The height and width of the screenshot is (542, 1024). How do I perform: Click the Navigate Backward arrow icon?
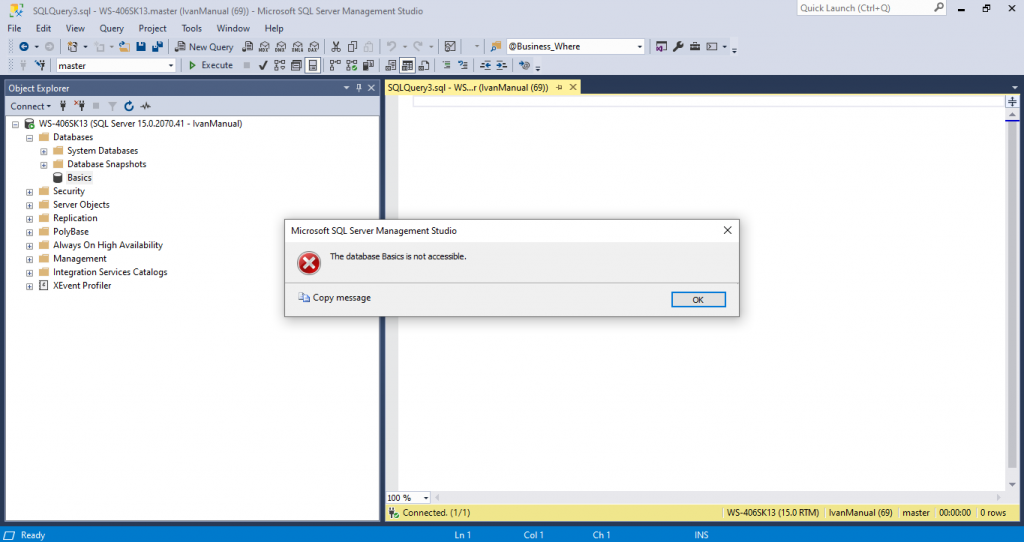(x=24, y=46)
